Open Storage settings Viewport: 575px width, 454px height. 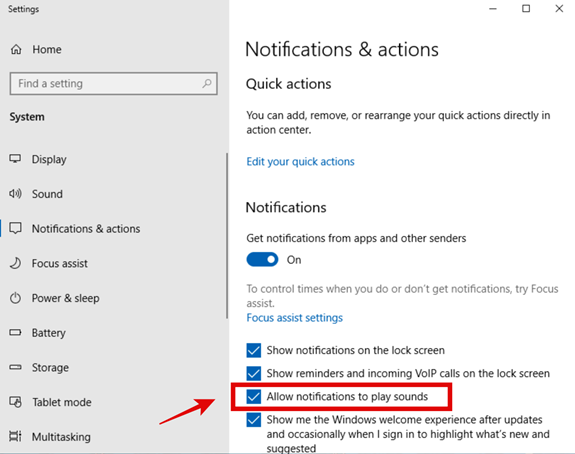click(50, 367)
